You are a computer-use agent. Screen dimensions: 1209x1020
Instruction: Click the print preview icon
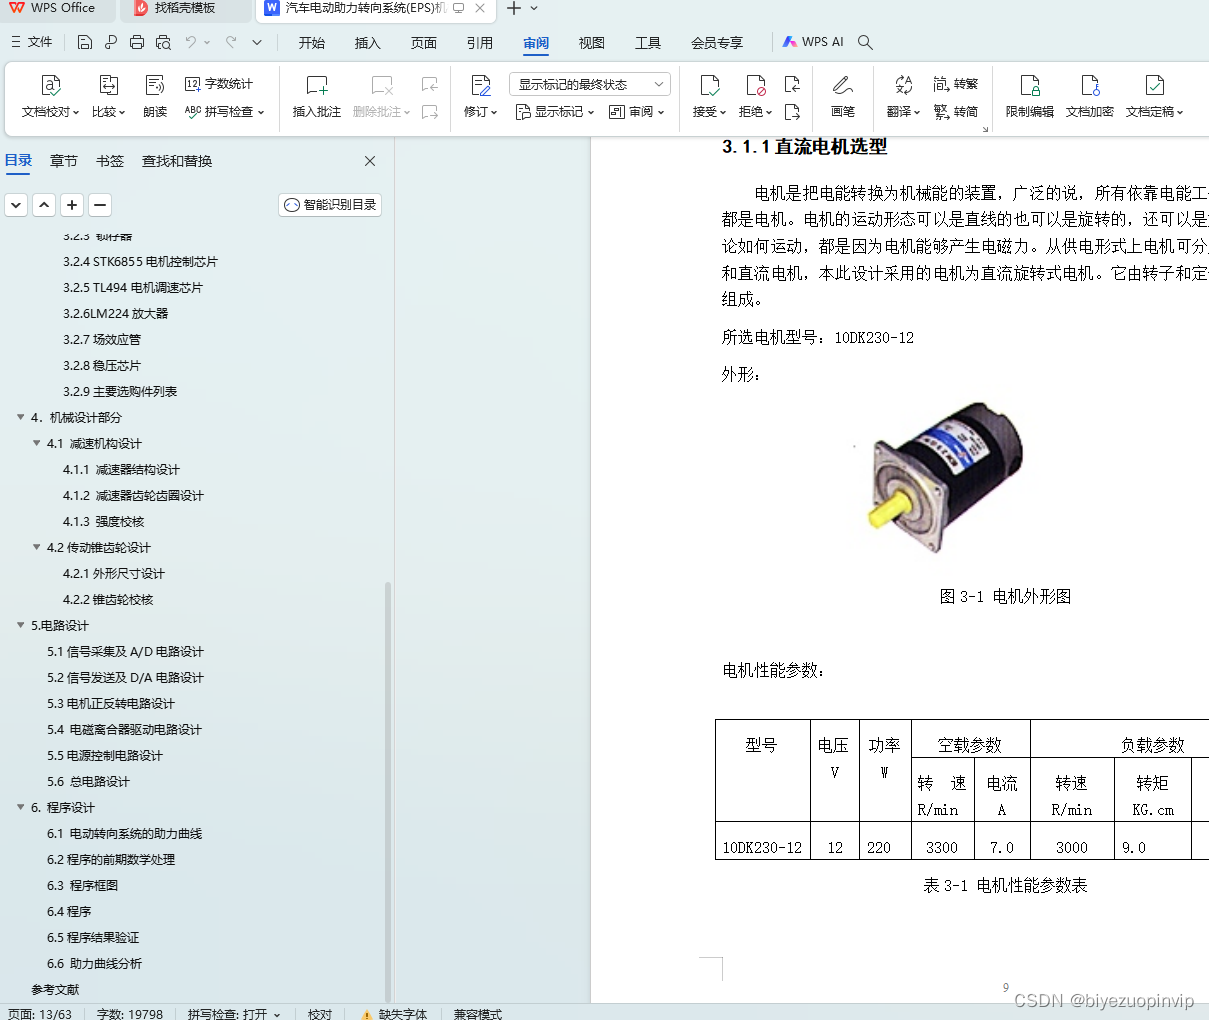[x=163, y=42]
